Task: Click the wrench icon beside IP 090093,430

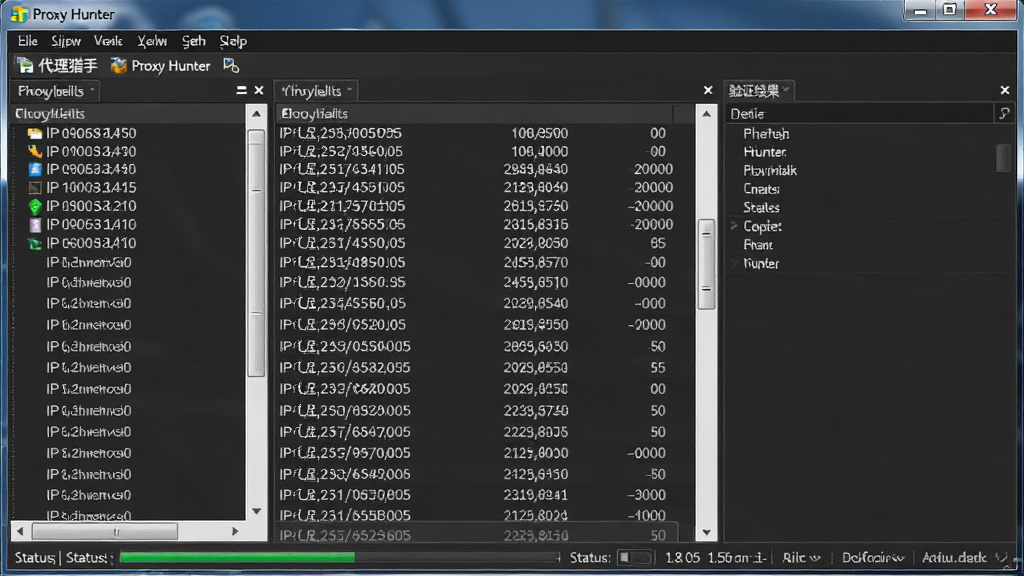Action: pos(35,152)
